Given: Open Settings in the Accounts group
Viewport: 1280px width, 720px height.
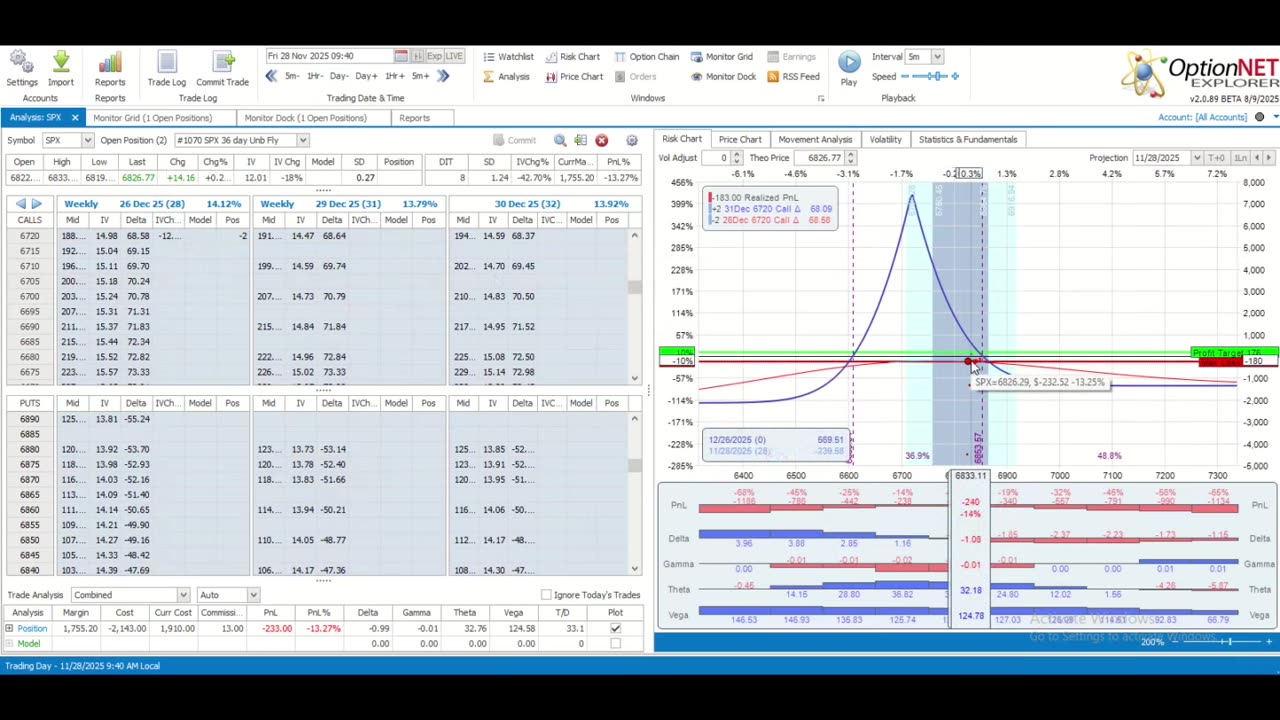Looking at the screenshot, I should pyautogui.click(x=21, y=69).
